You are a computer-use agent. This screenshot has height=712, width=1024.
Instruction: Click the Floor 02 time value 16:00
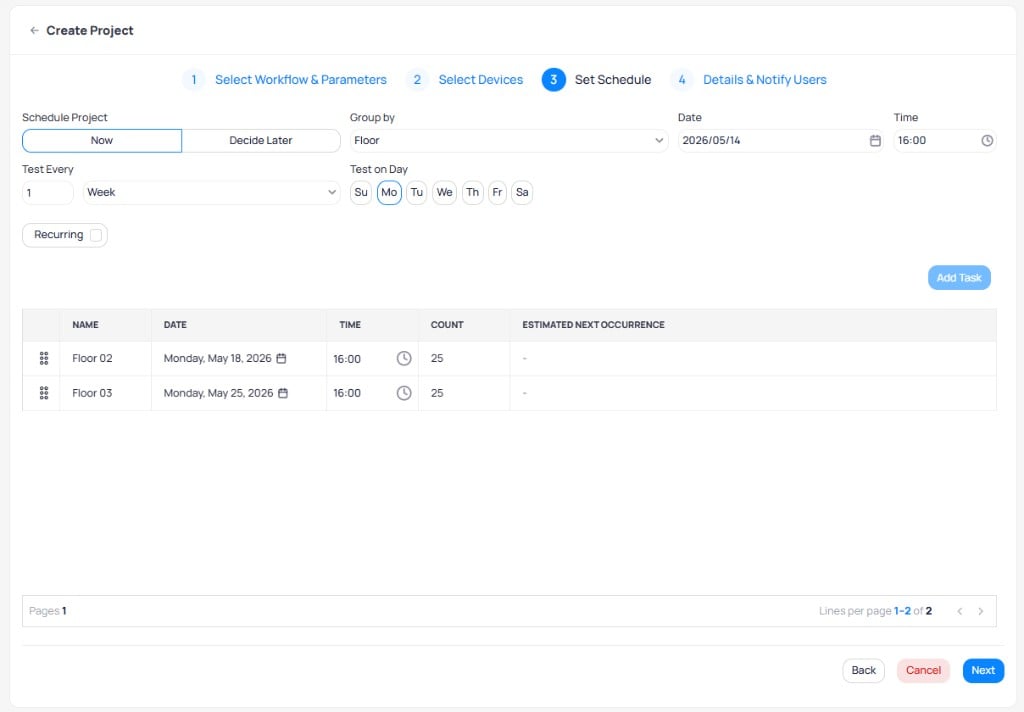point(347,359)
